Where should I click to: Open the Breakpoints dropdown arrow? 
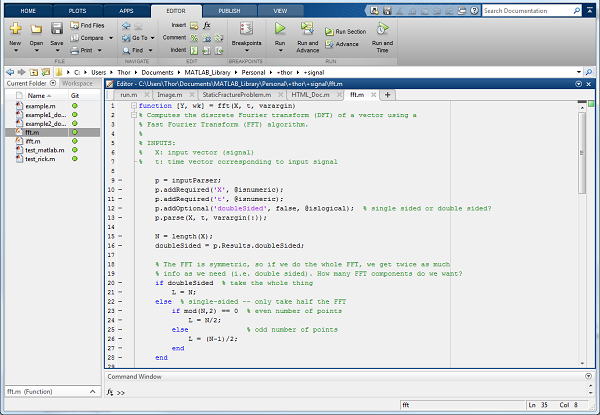(x=247, y=50)
